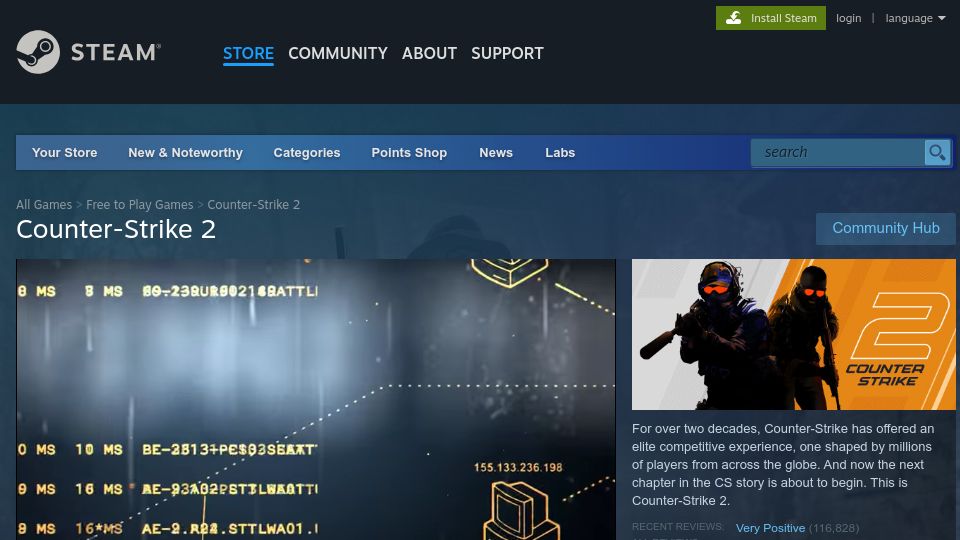Follow the Counter-Strike 2 breadcrumb link
The width and height of the screenshot is (960, 540).
pyautogui.click(x=253, y=204)
